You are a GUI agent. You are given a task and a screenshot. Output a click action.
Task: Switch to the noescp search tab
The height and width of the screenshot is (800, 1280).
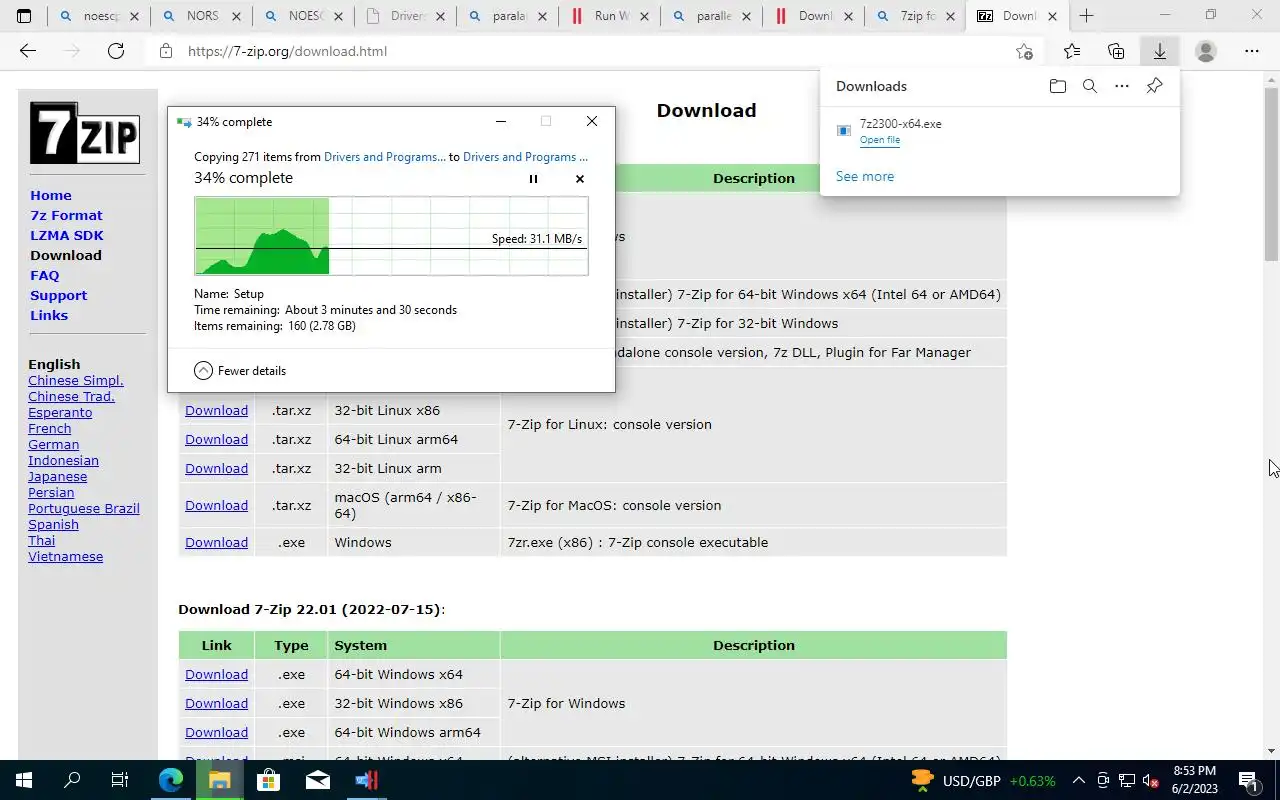pos(99,16)
